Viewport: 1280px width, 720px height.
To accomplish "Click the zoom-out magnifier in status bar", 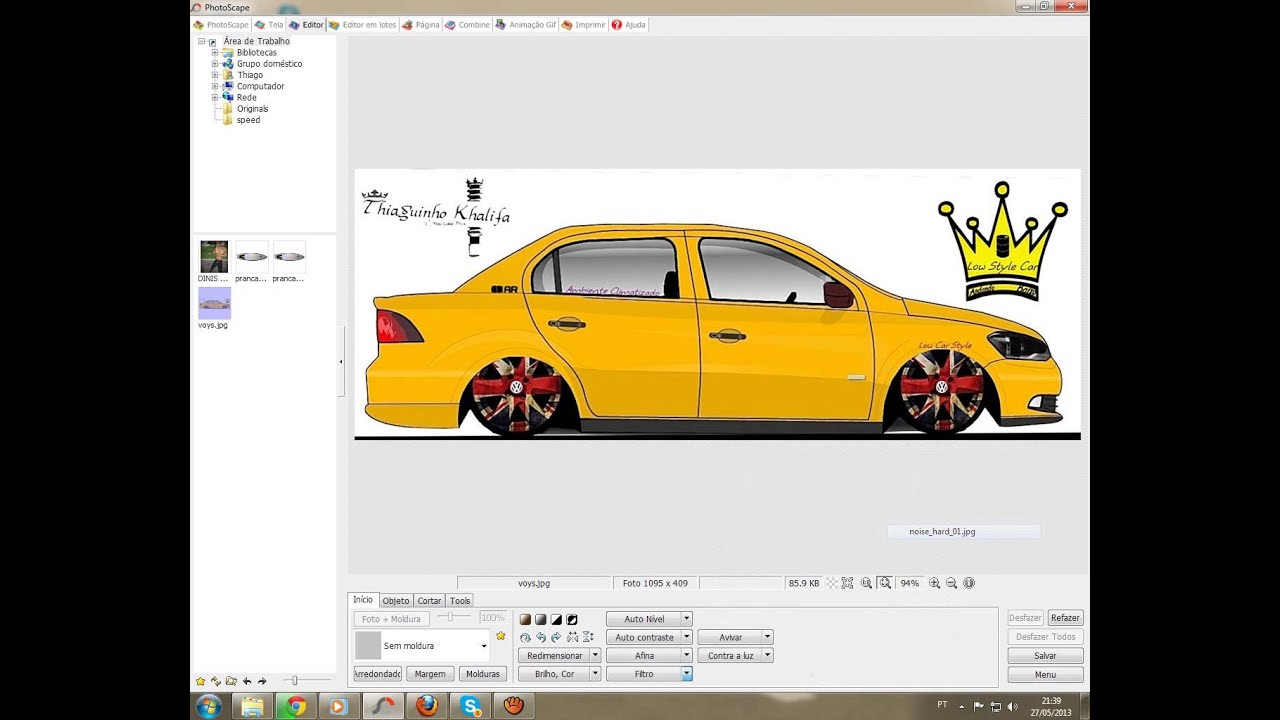I will 951,583.
